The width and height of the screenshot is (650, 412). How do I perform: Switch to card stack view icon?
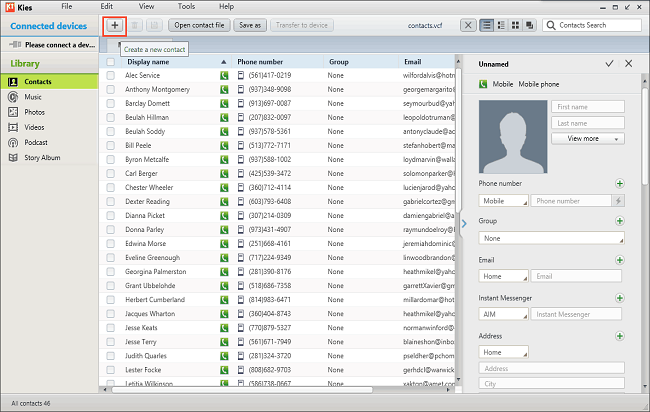click(x=529, y=25)
